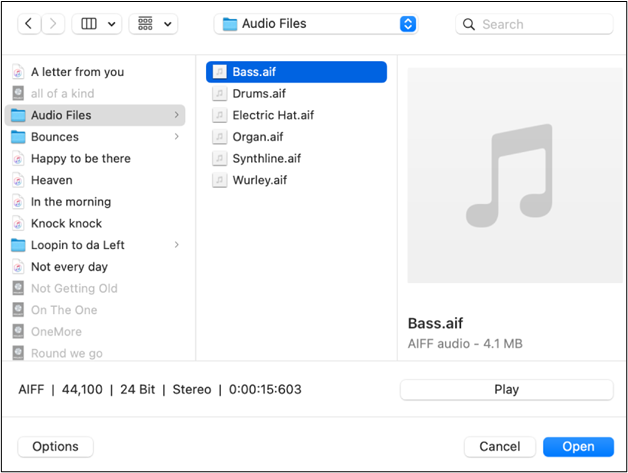Select the Audio Files folder in sidebar
This screenshot has height=473, width=628.
click(95, 115)
